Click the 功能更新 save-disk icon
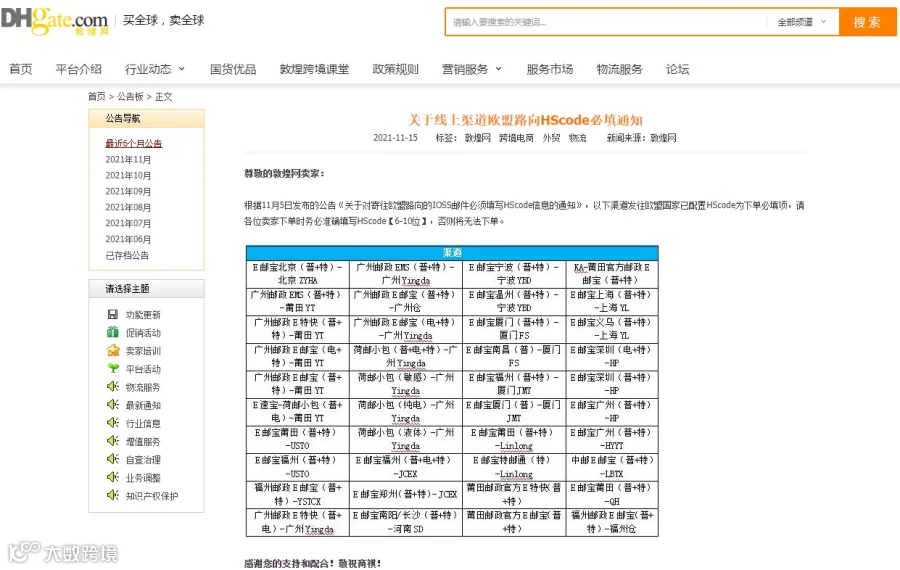Viewport: 900px width, 570px height. click(112, 314)
